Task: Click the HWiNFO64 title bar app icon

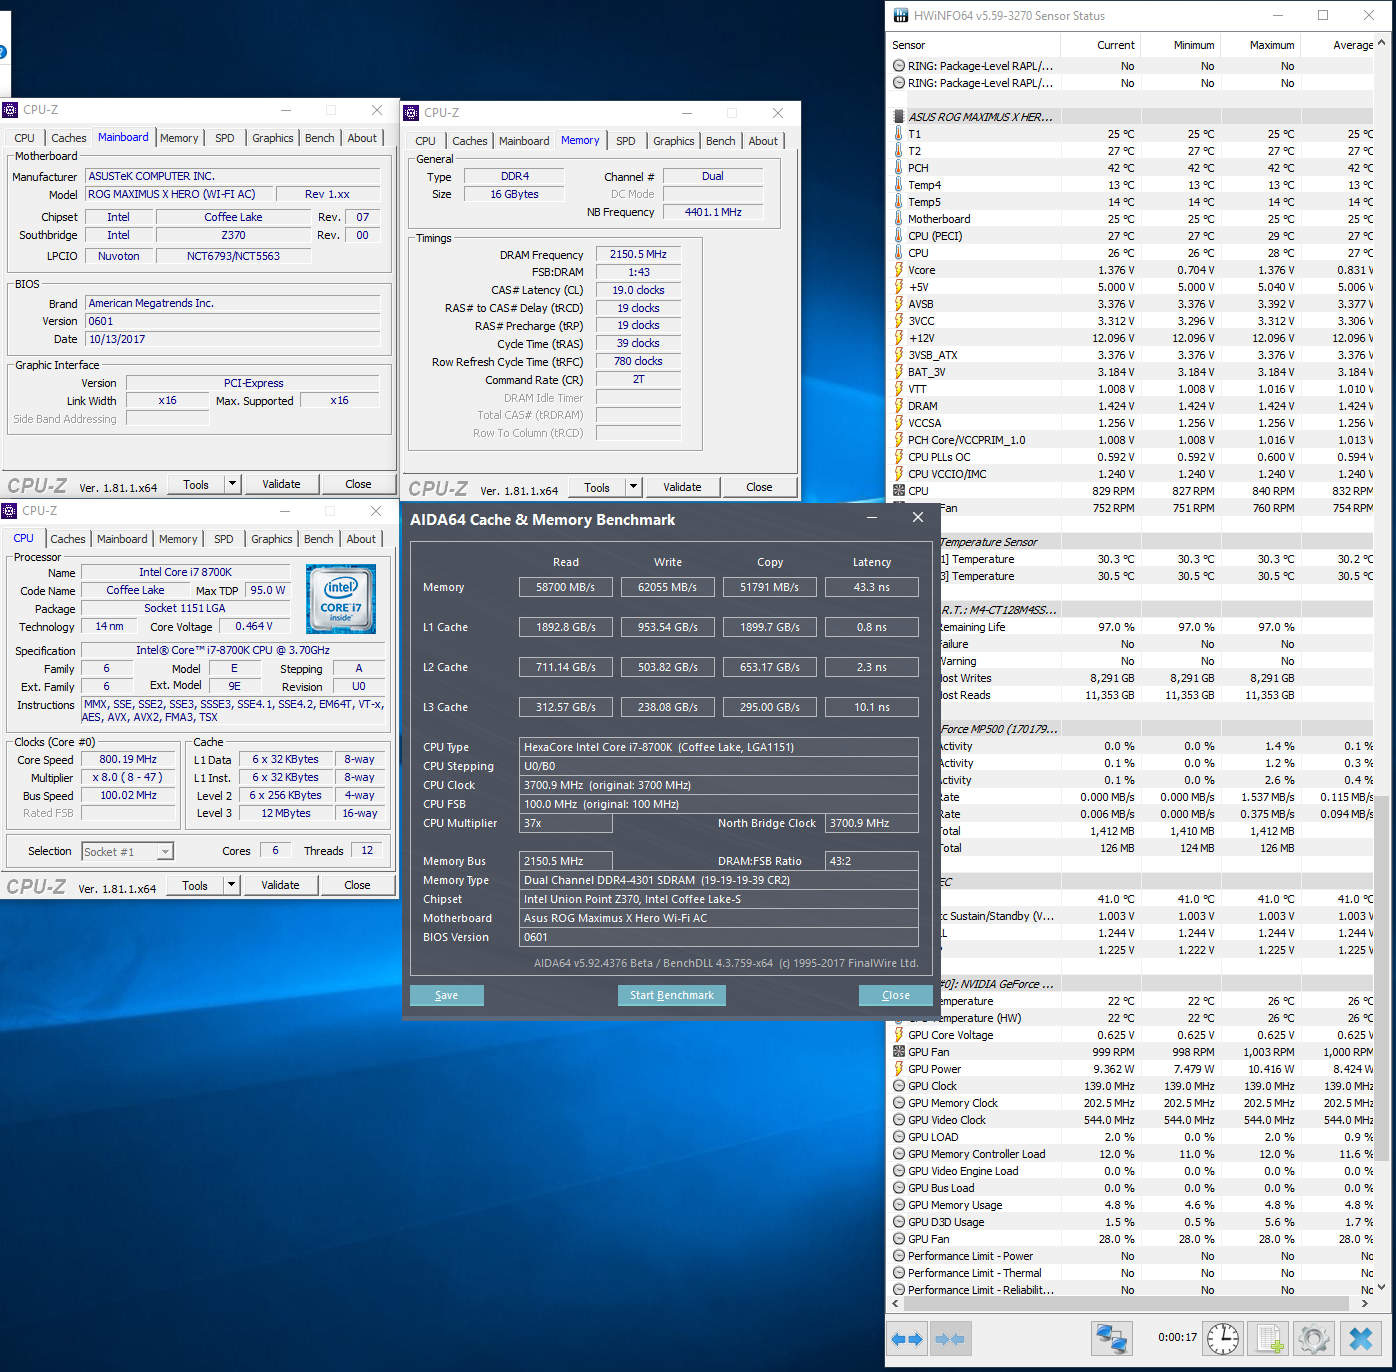Action: click(x=900, y=15)
